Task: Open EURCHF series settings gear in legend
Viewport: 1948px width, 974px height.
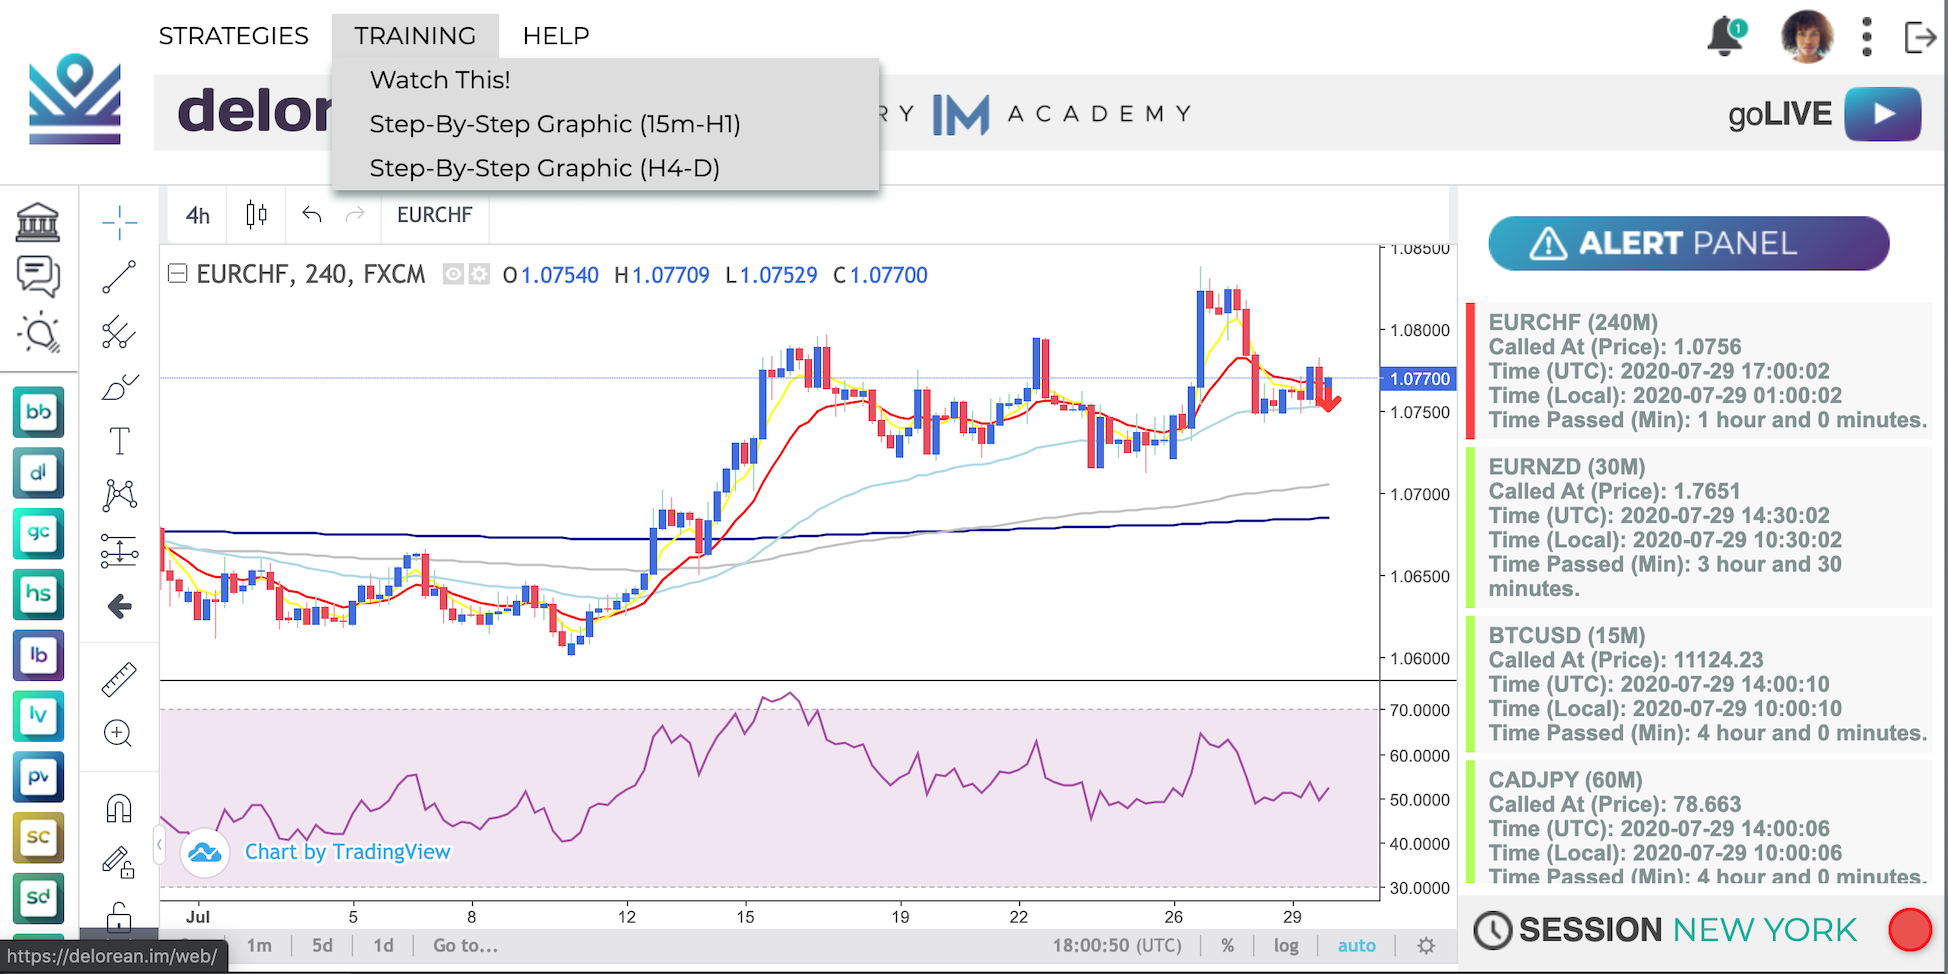Action: point(479,274)
